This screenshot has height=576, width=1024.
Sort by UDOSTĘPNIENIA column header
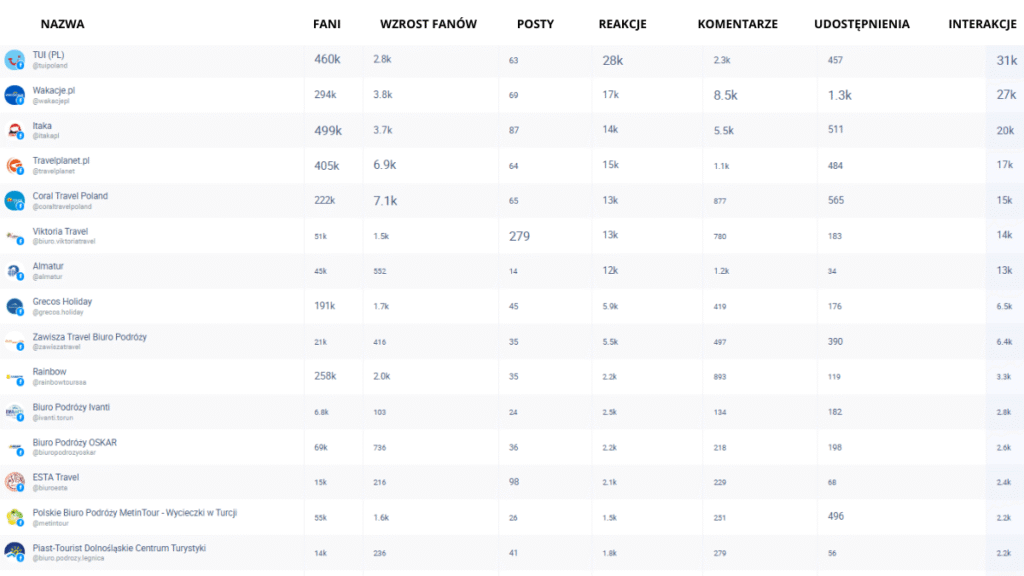861,24
